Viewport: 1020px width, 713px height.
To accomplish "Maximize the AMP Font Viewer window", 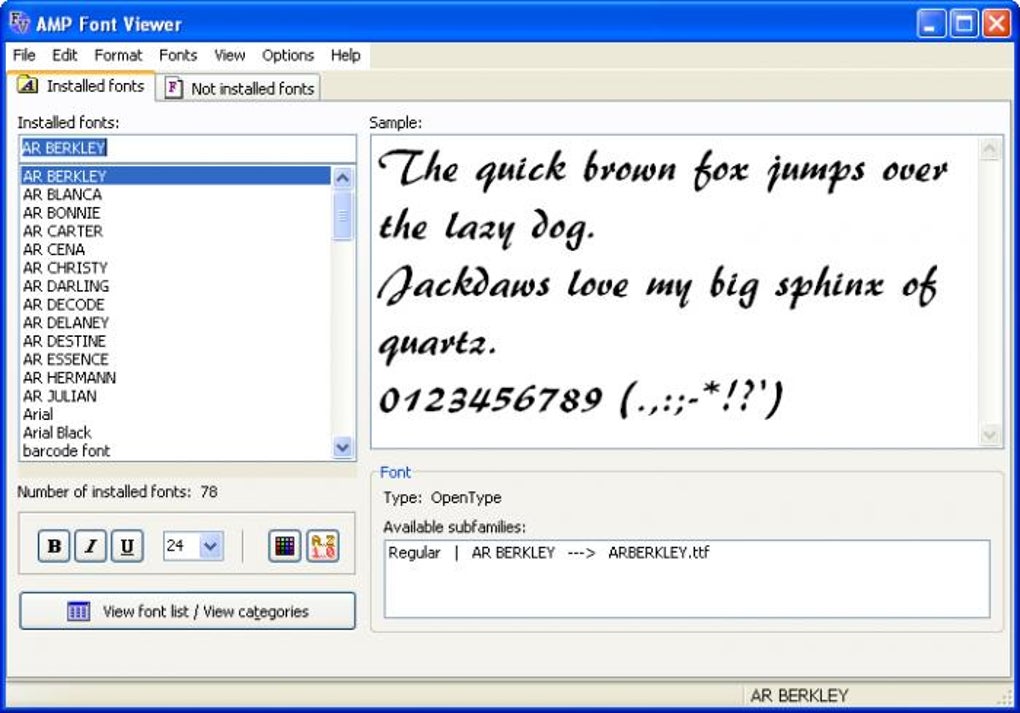I will [963, 24].
